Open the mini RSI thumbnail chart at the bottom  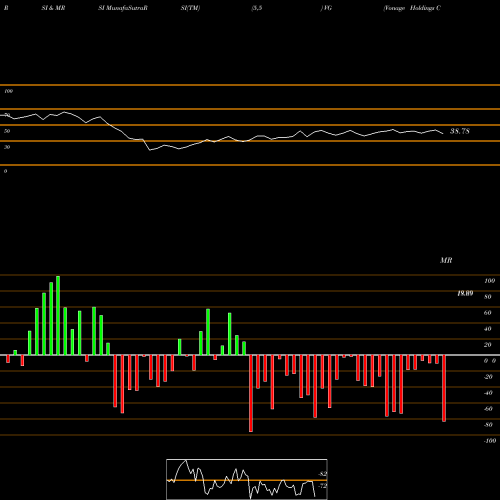[x=247, y=479]
